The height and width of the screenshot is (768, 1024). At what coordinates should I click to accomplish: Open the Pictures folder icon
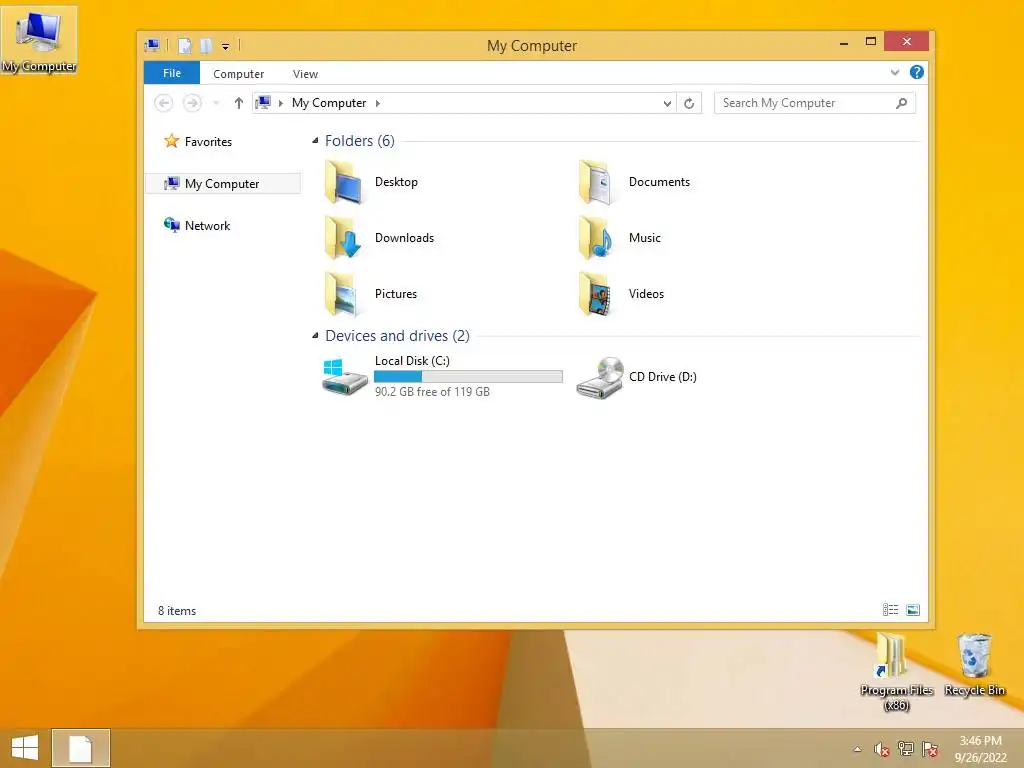(x=342, y=295)
